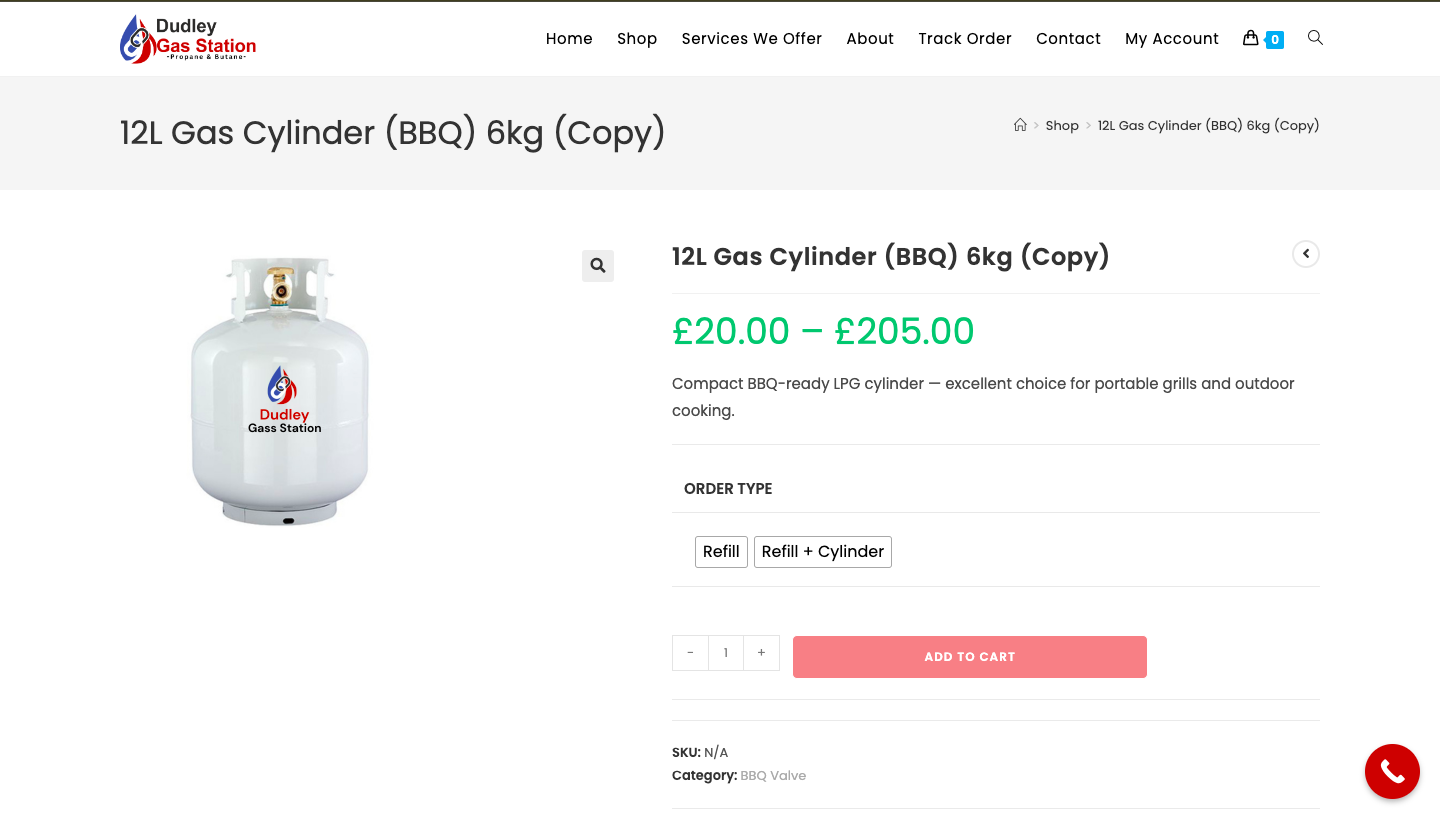Open Services We Offer page
Viewport: 1440px width, 814px height.
752,38
